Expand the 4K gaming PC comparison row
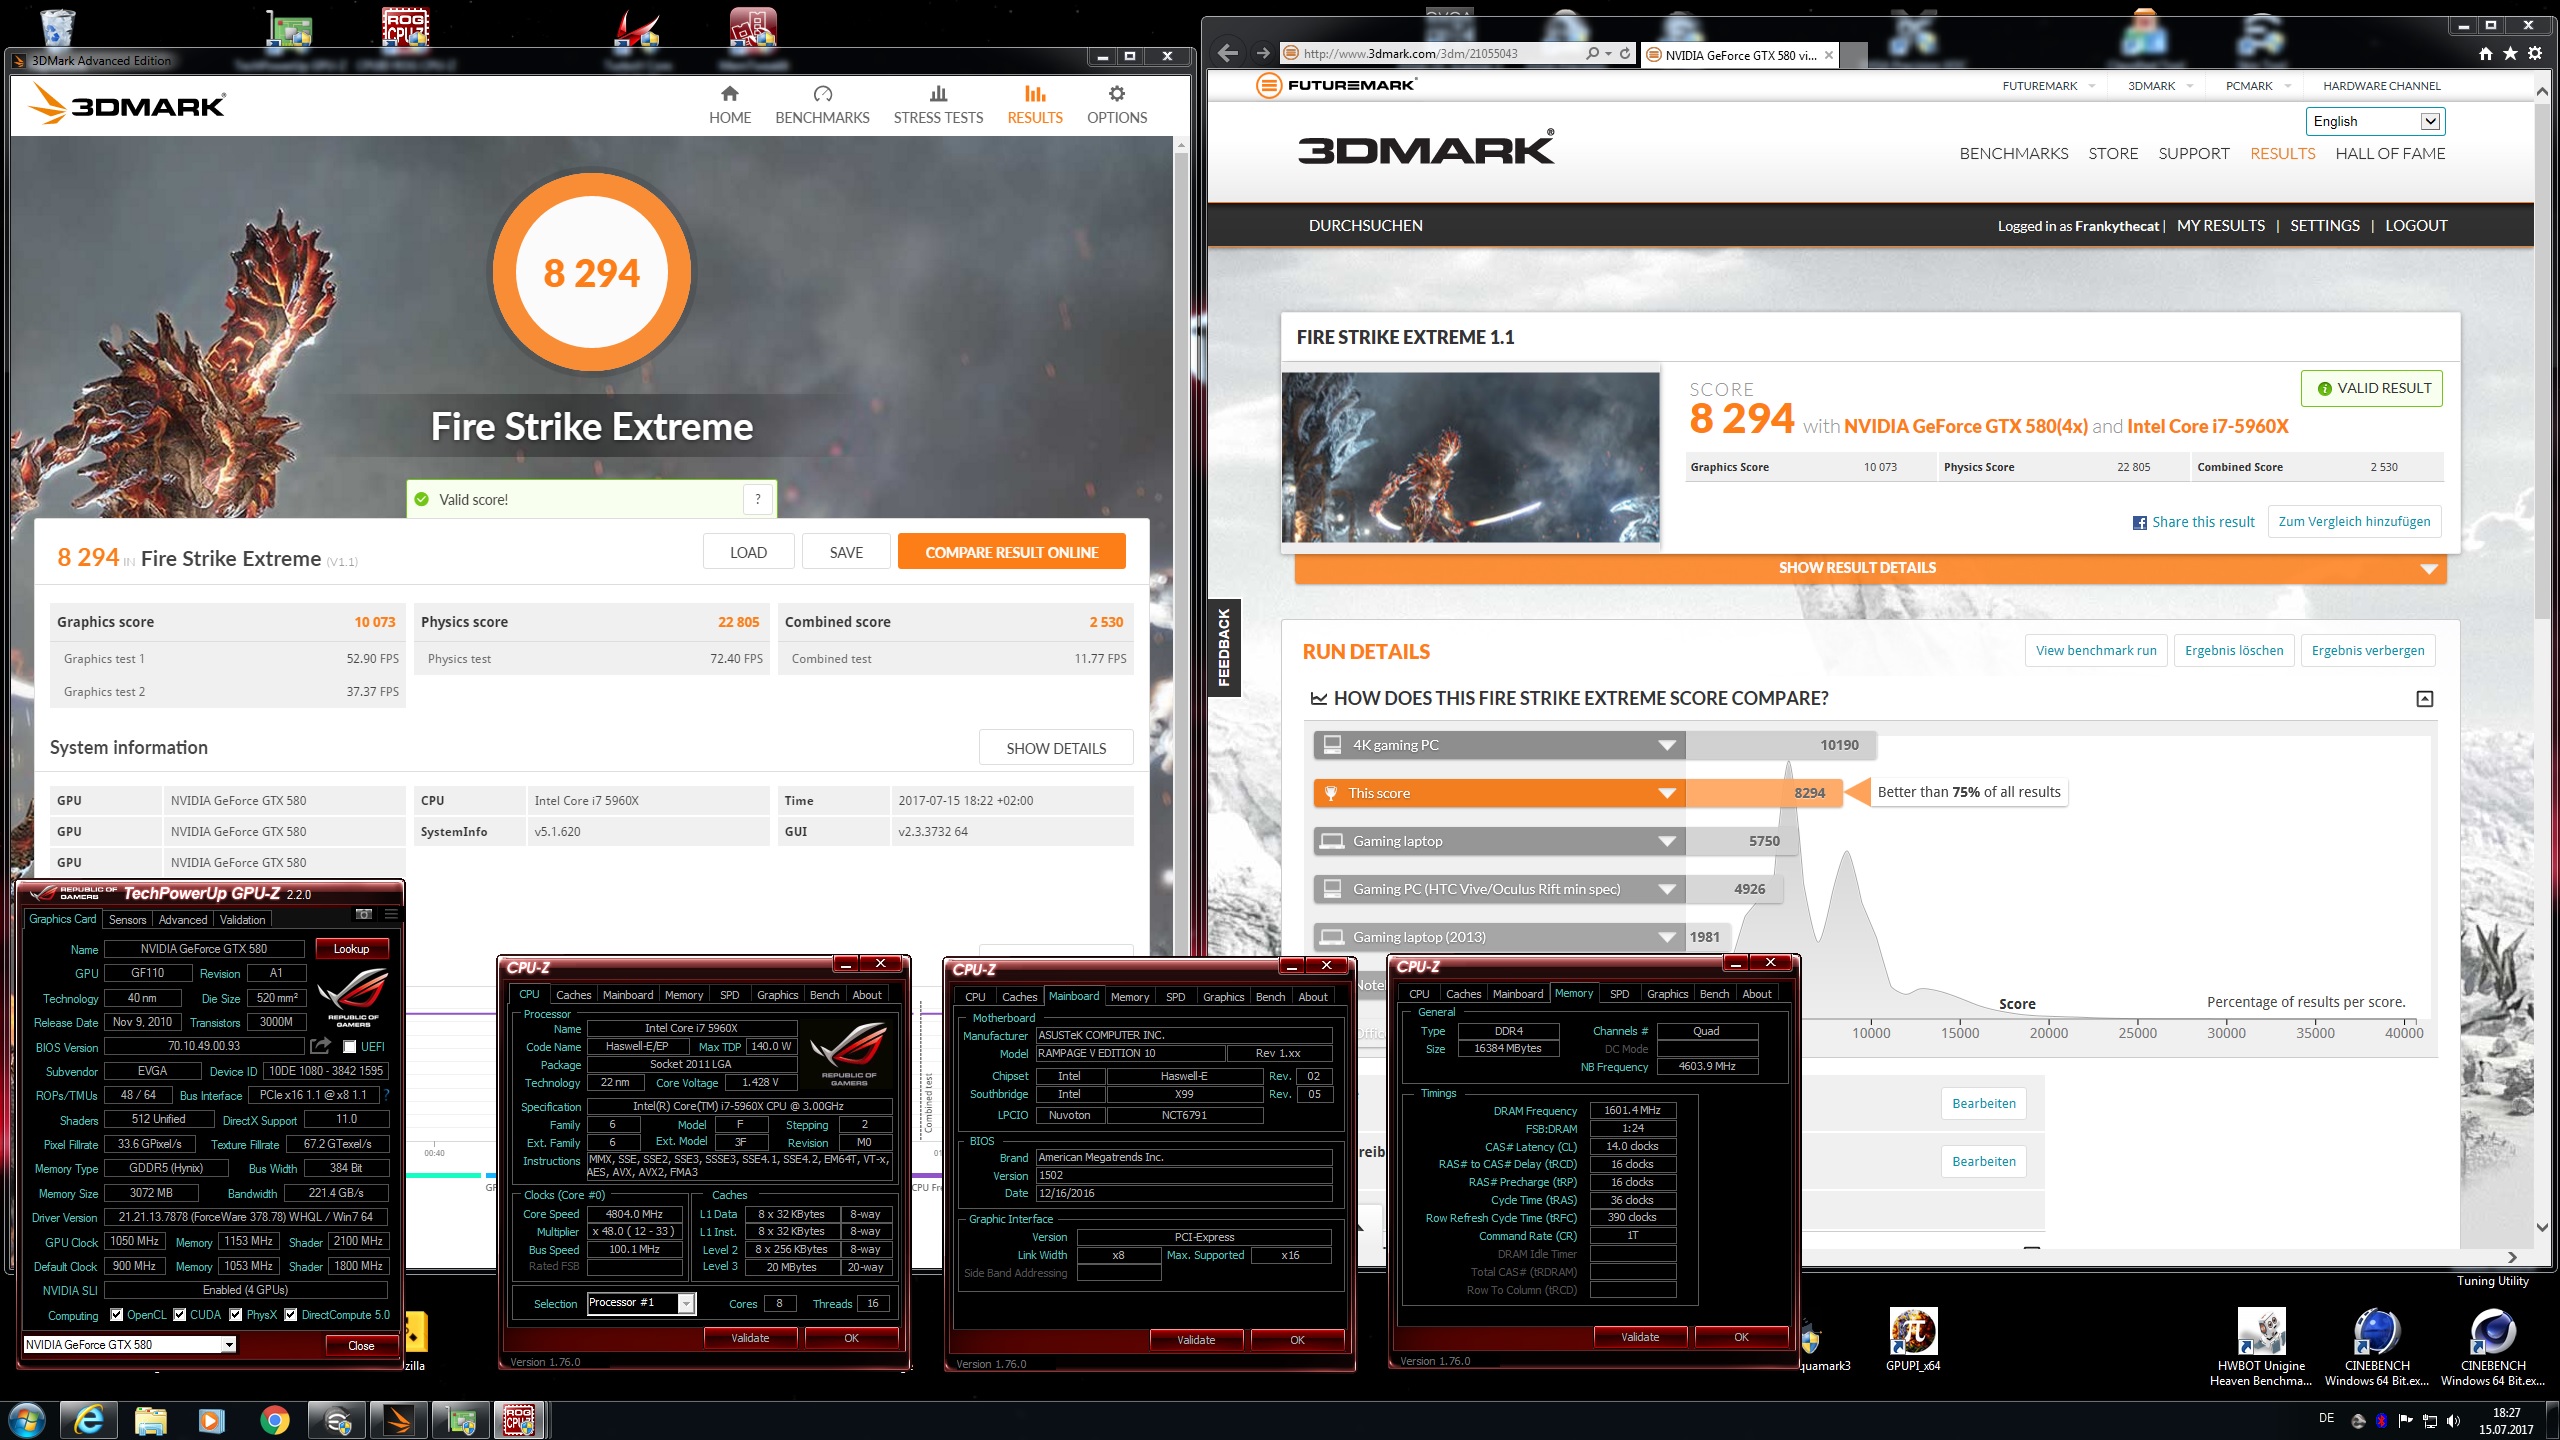2560x1440 pixels. 1666,745
